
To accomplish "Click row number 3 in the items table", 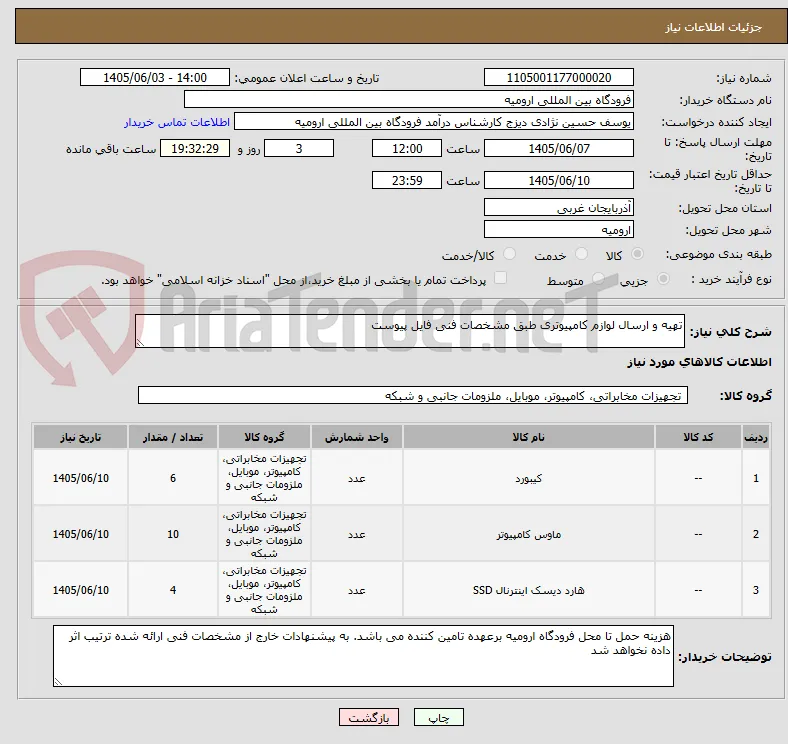I will 756,590.
